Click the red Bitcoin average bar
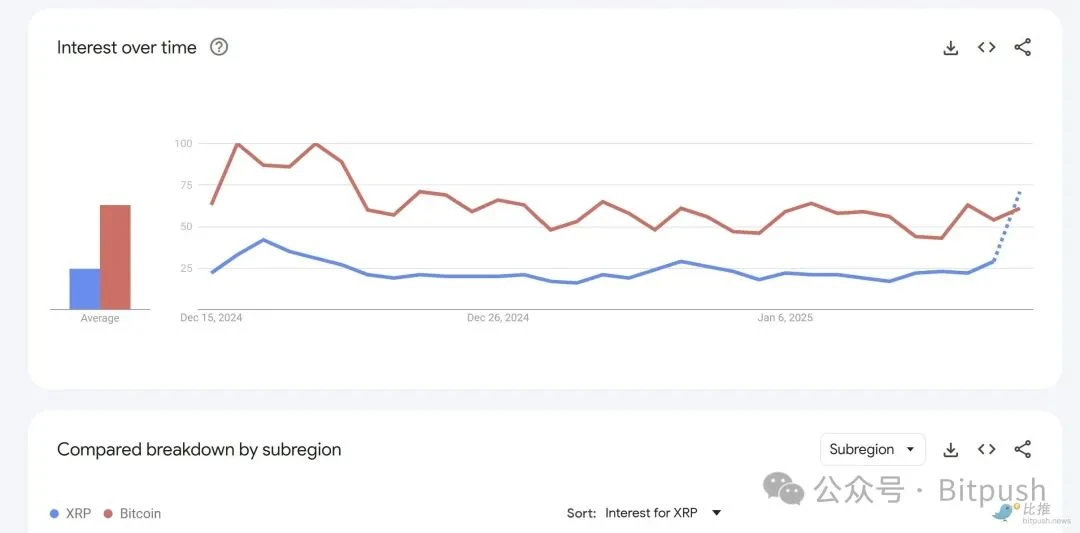The width and height of the screenshot is (1080, 533). pos(115,257)
